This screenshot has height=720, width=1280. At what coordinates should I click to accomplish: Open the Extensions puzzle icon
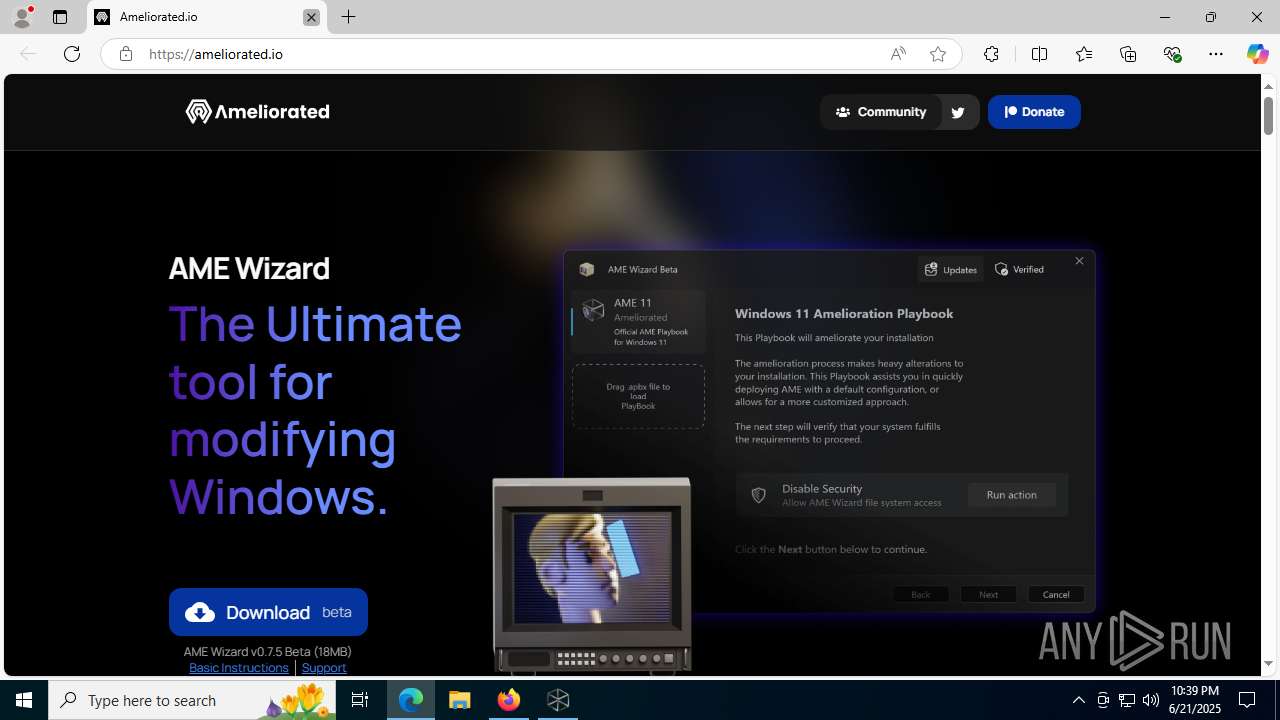991,54
